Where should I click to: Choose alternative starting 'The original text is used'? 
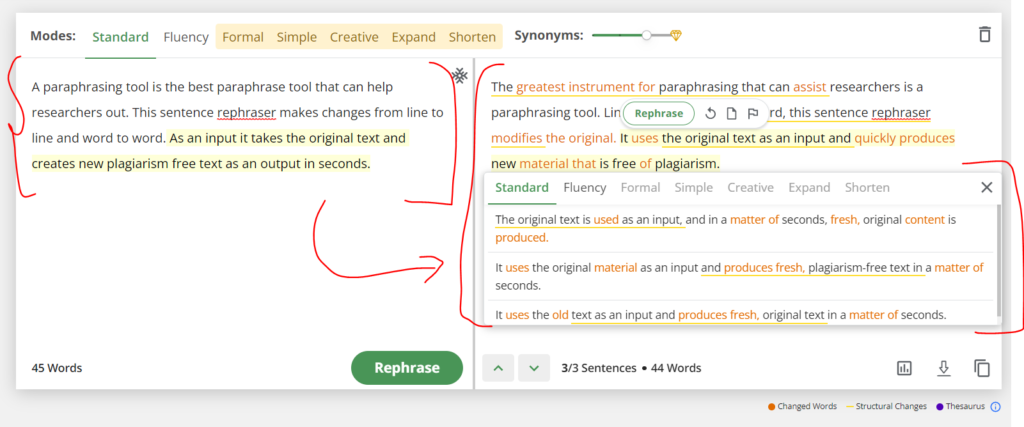point(740,229)
